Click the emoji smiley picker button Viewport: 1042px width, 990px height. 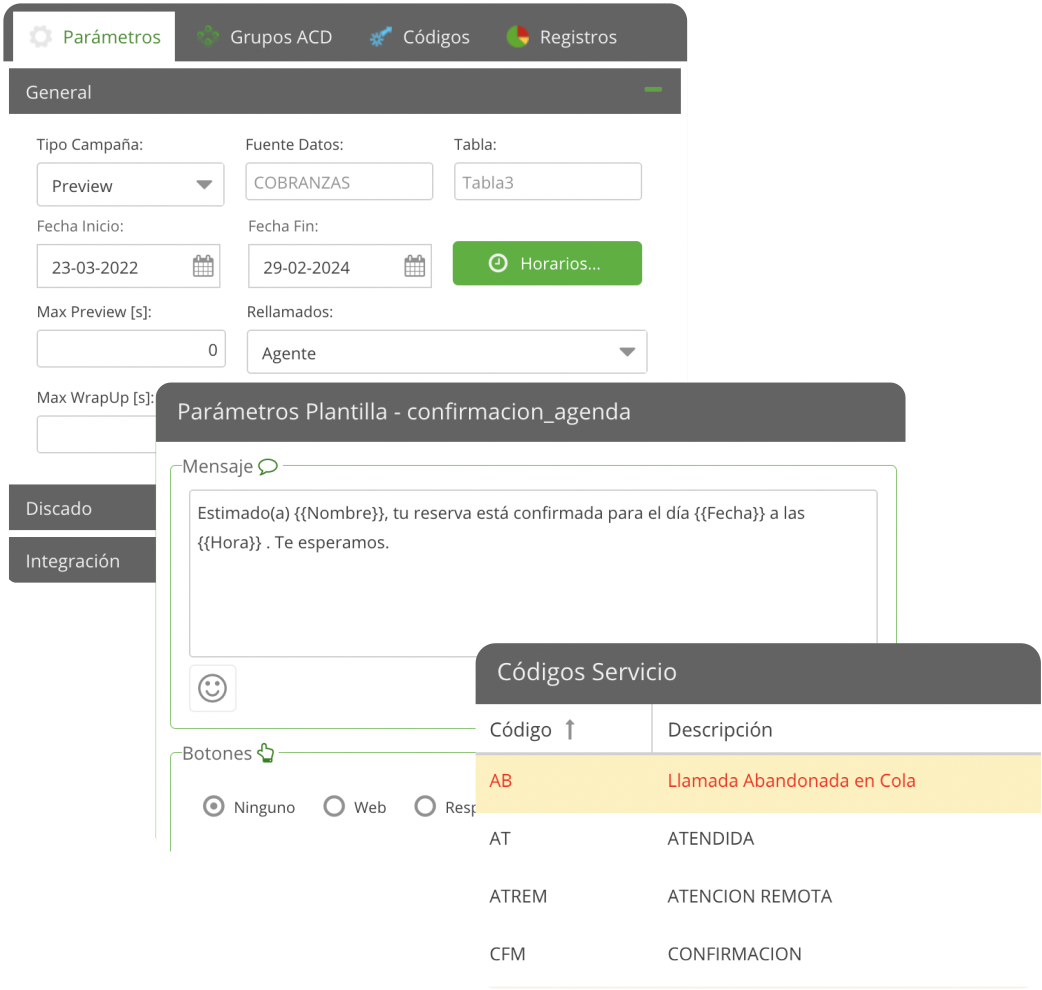tap(212, 688)
